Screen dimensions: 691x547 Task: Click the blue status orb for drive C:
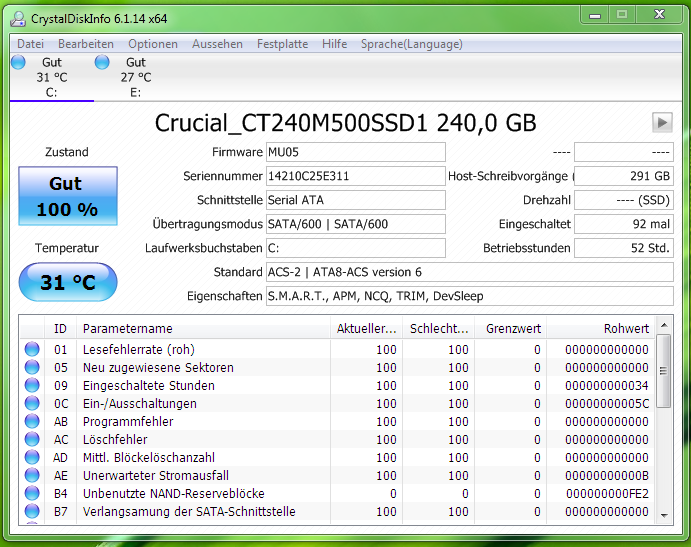tap(19, 62)
